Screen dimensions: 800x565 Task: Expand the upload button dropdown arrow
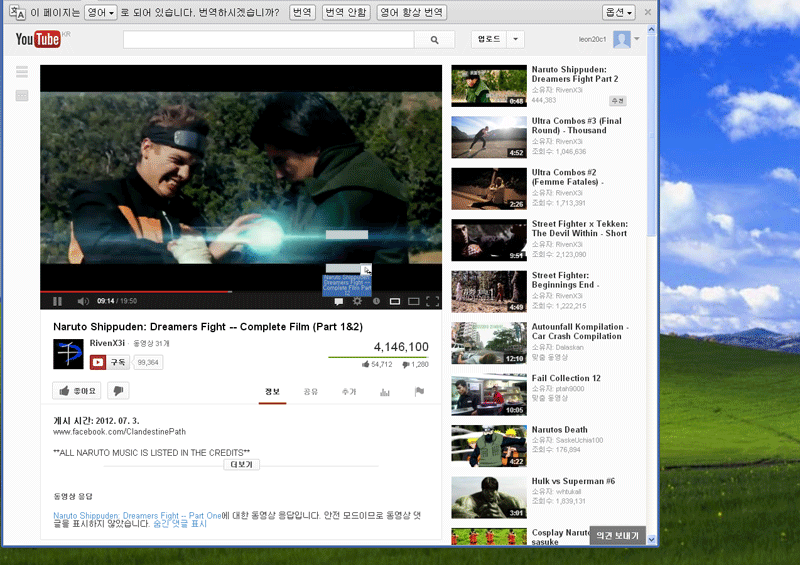coord(515,39)
